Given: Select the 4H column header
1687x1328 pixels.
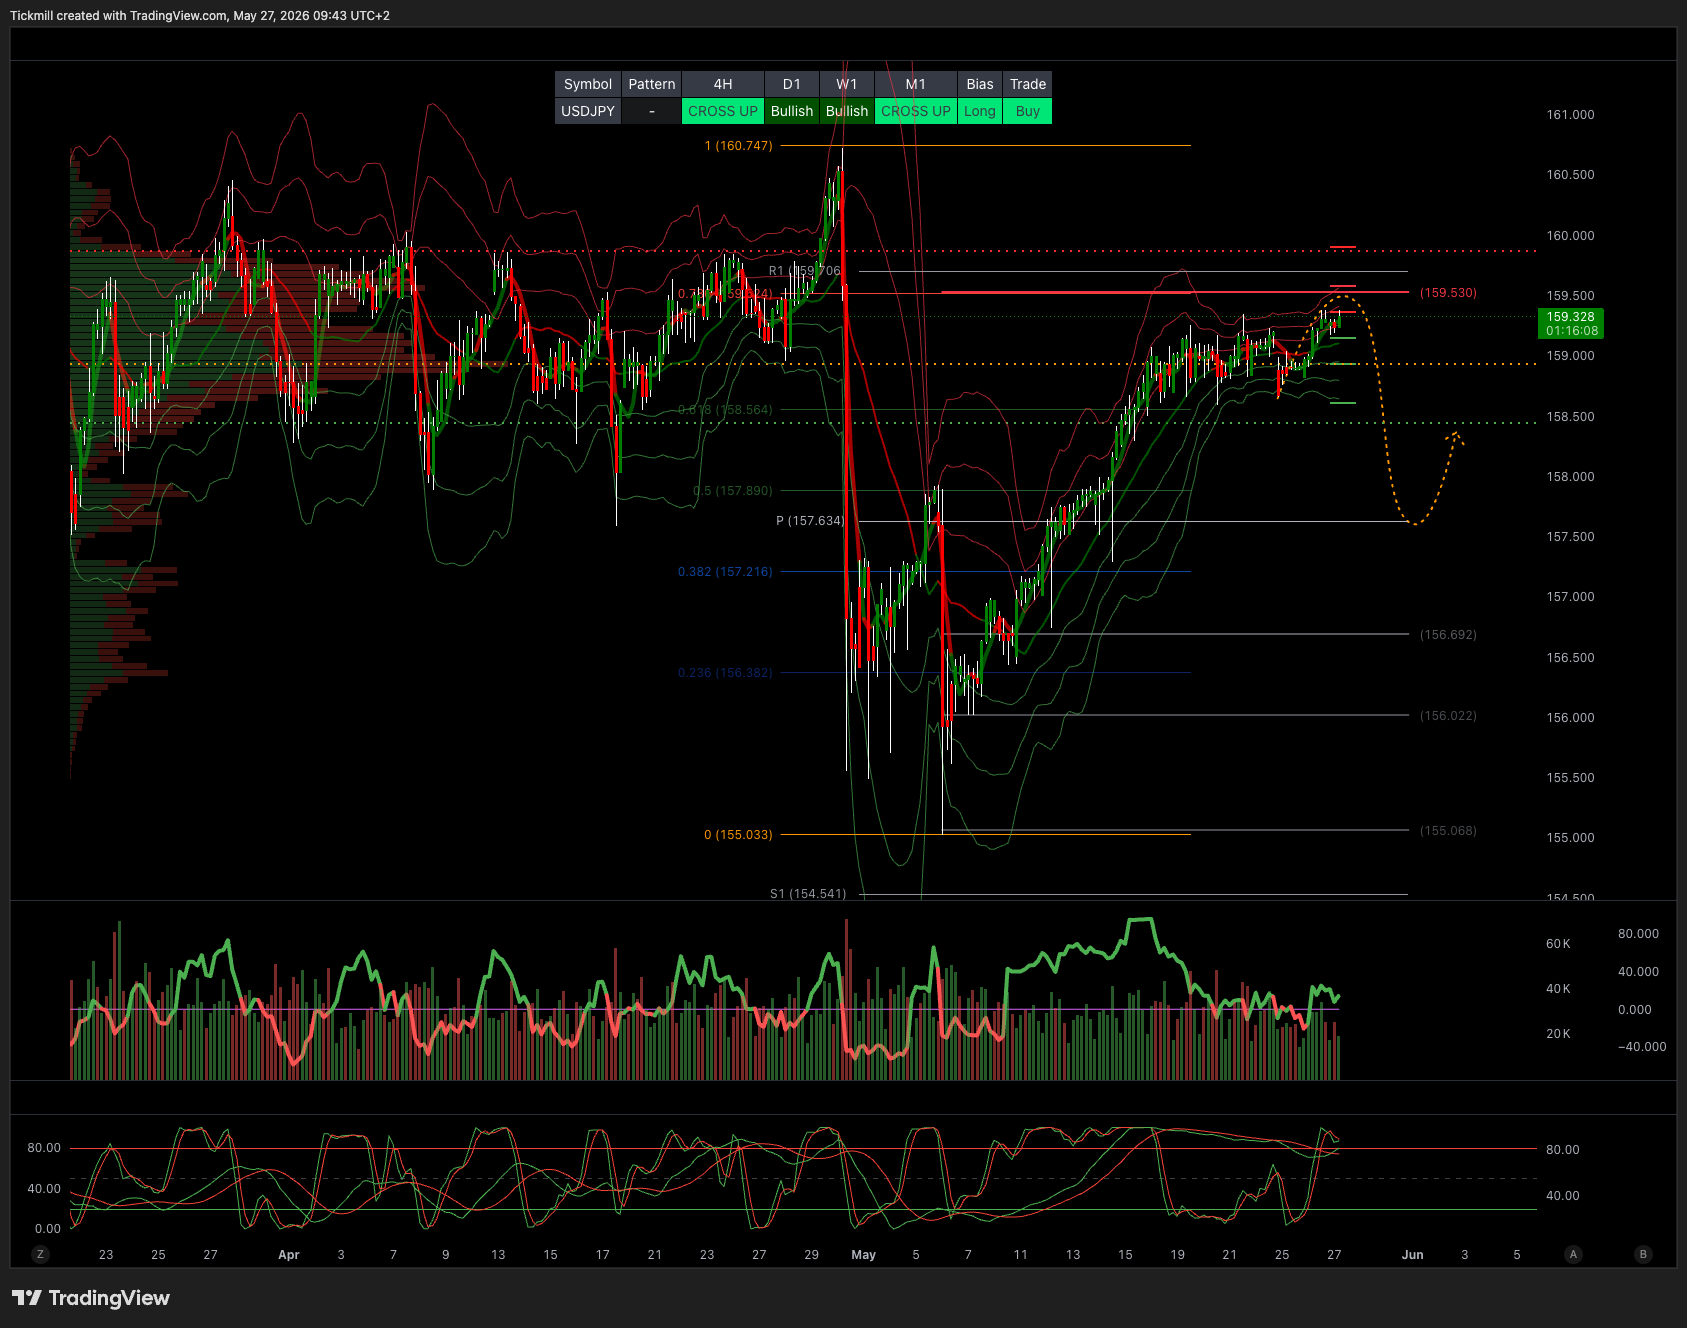Looking at the screenshot, I should click(723, 84).
